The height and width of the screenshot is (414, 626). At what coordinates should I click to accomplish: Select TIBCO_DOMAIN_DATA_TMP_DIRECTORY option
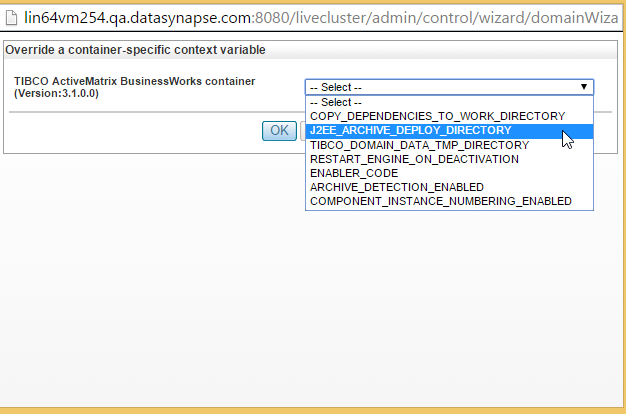coord(449,145)
